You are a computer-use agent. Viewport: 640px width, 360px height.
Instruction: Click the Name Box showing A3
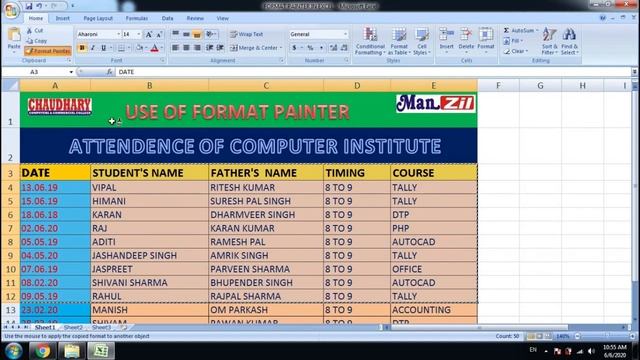34,72
